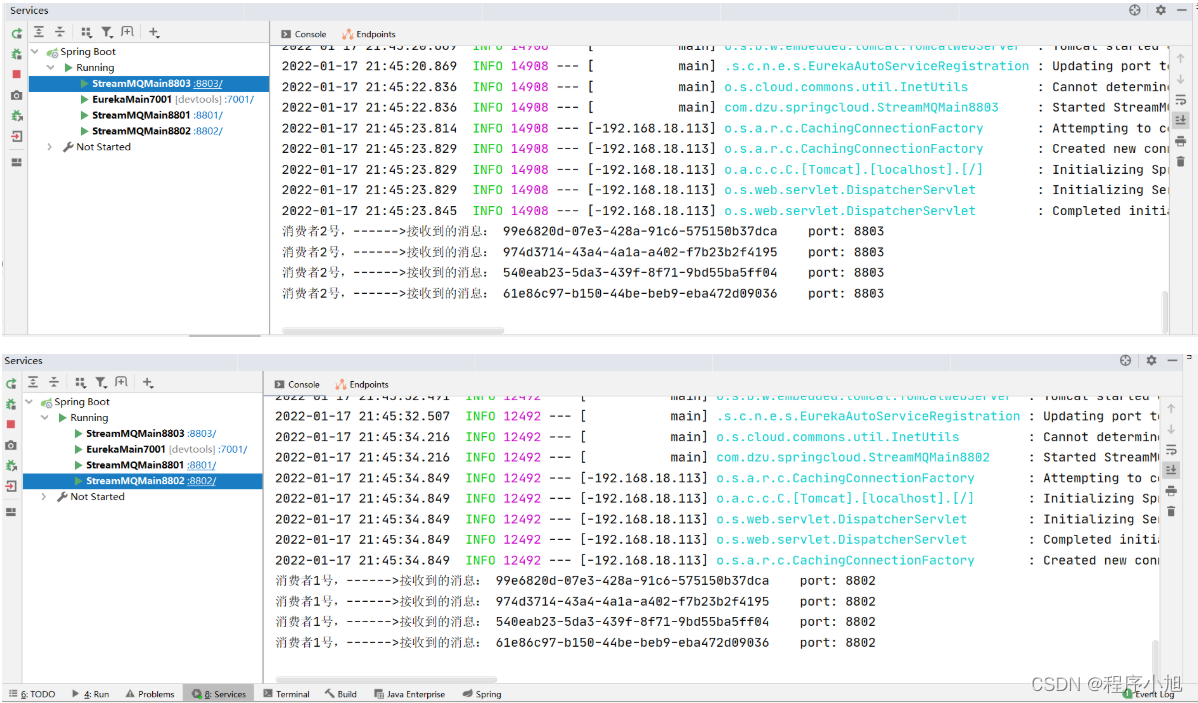This screenshot has height=703, width=1198.
Task: Open gear settings in upper Services header
Action: point(1161,10)
